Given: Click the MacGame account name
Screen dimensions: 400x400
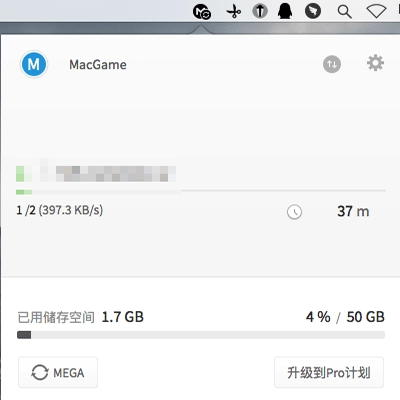Looking at the screenshot, I should [x=98, y=65].
